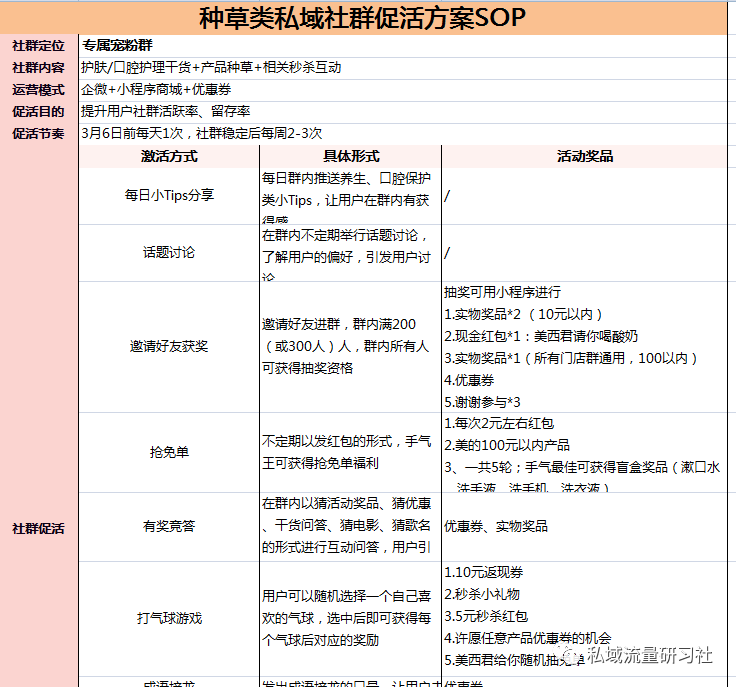736x687 pixels.
Task: Click the prize line '抽奖可用小程序进行'
Action: pos(502,292)
